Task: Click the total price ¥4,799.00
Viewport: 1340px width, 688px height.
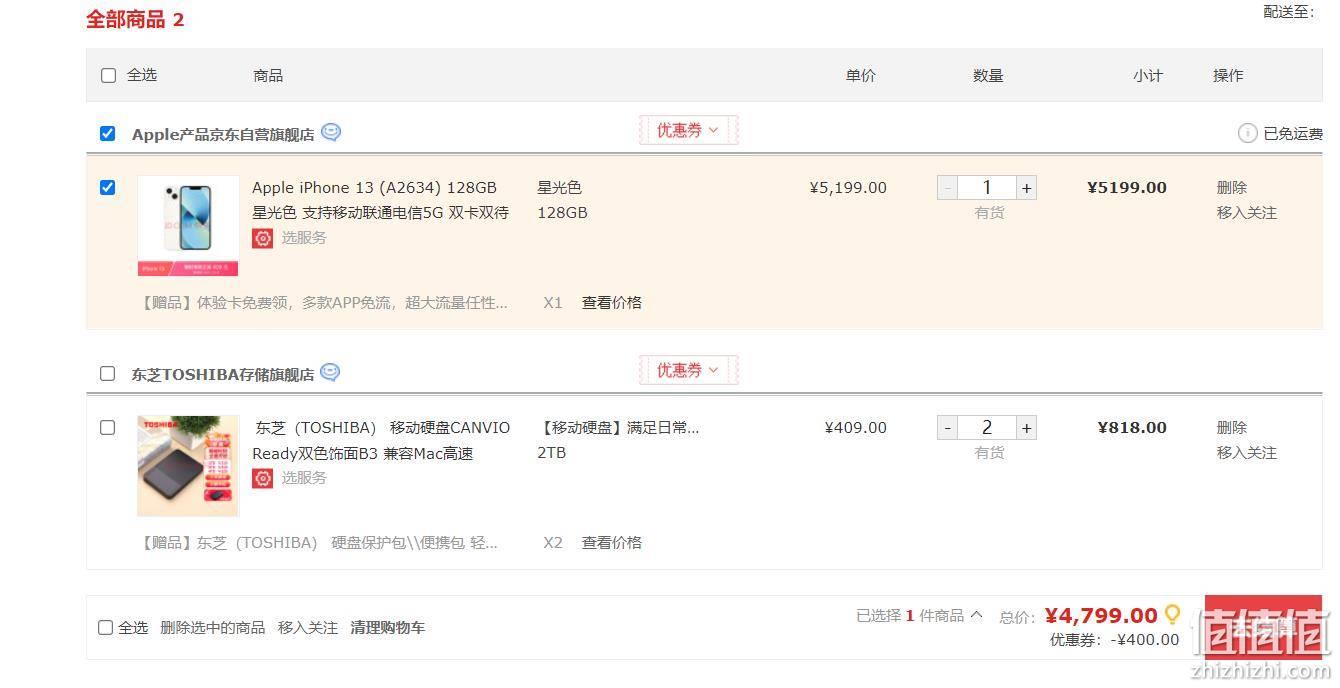Action: click(x=1101, y=615)
